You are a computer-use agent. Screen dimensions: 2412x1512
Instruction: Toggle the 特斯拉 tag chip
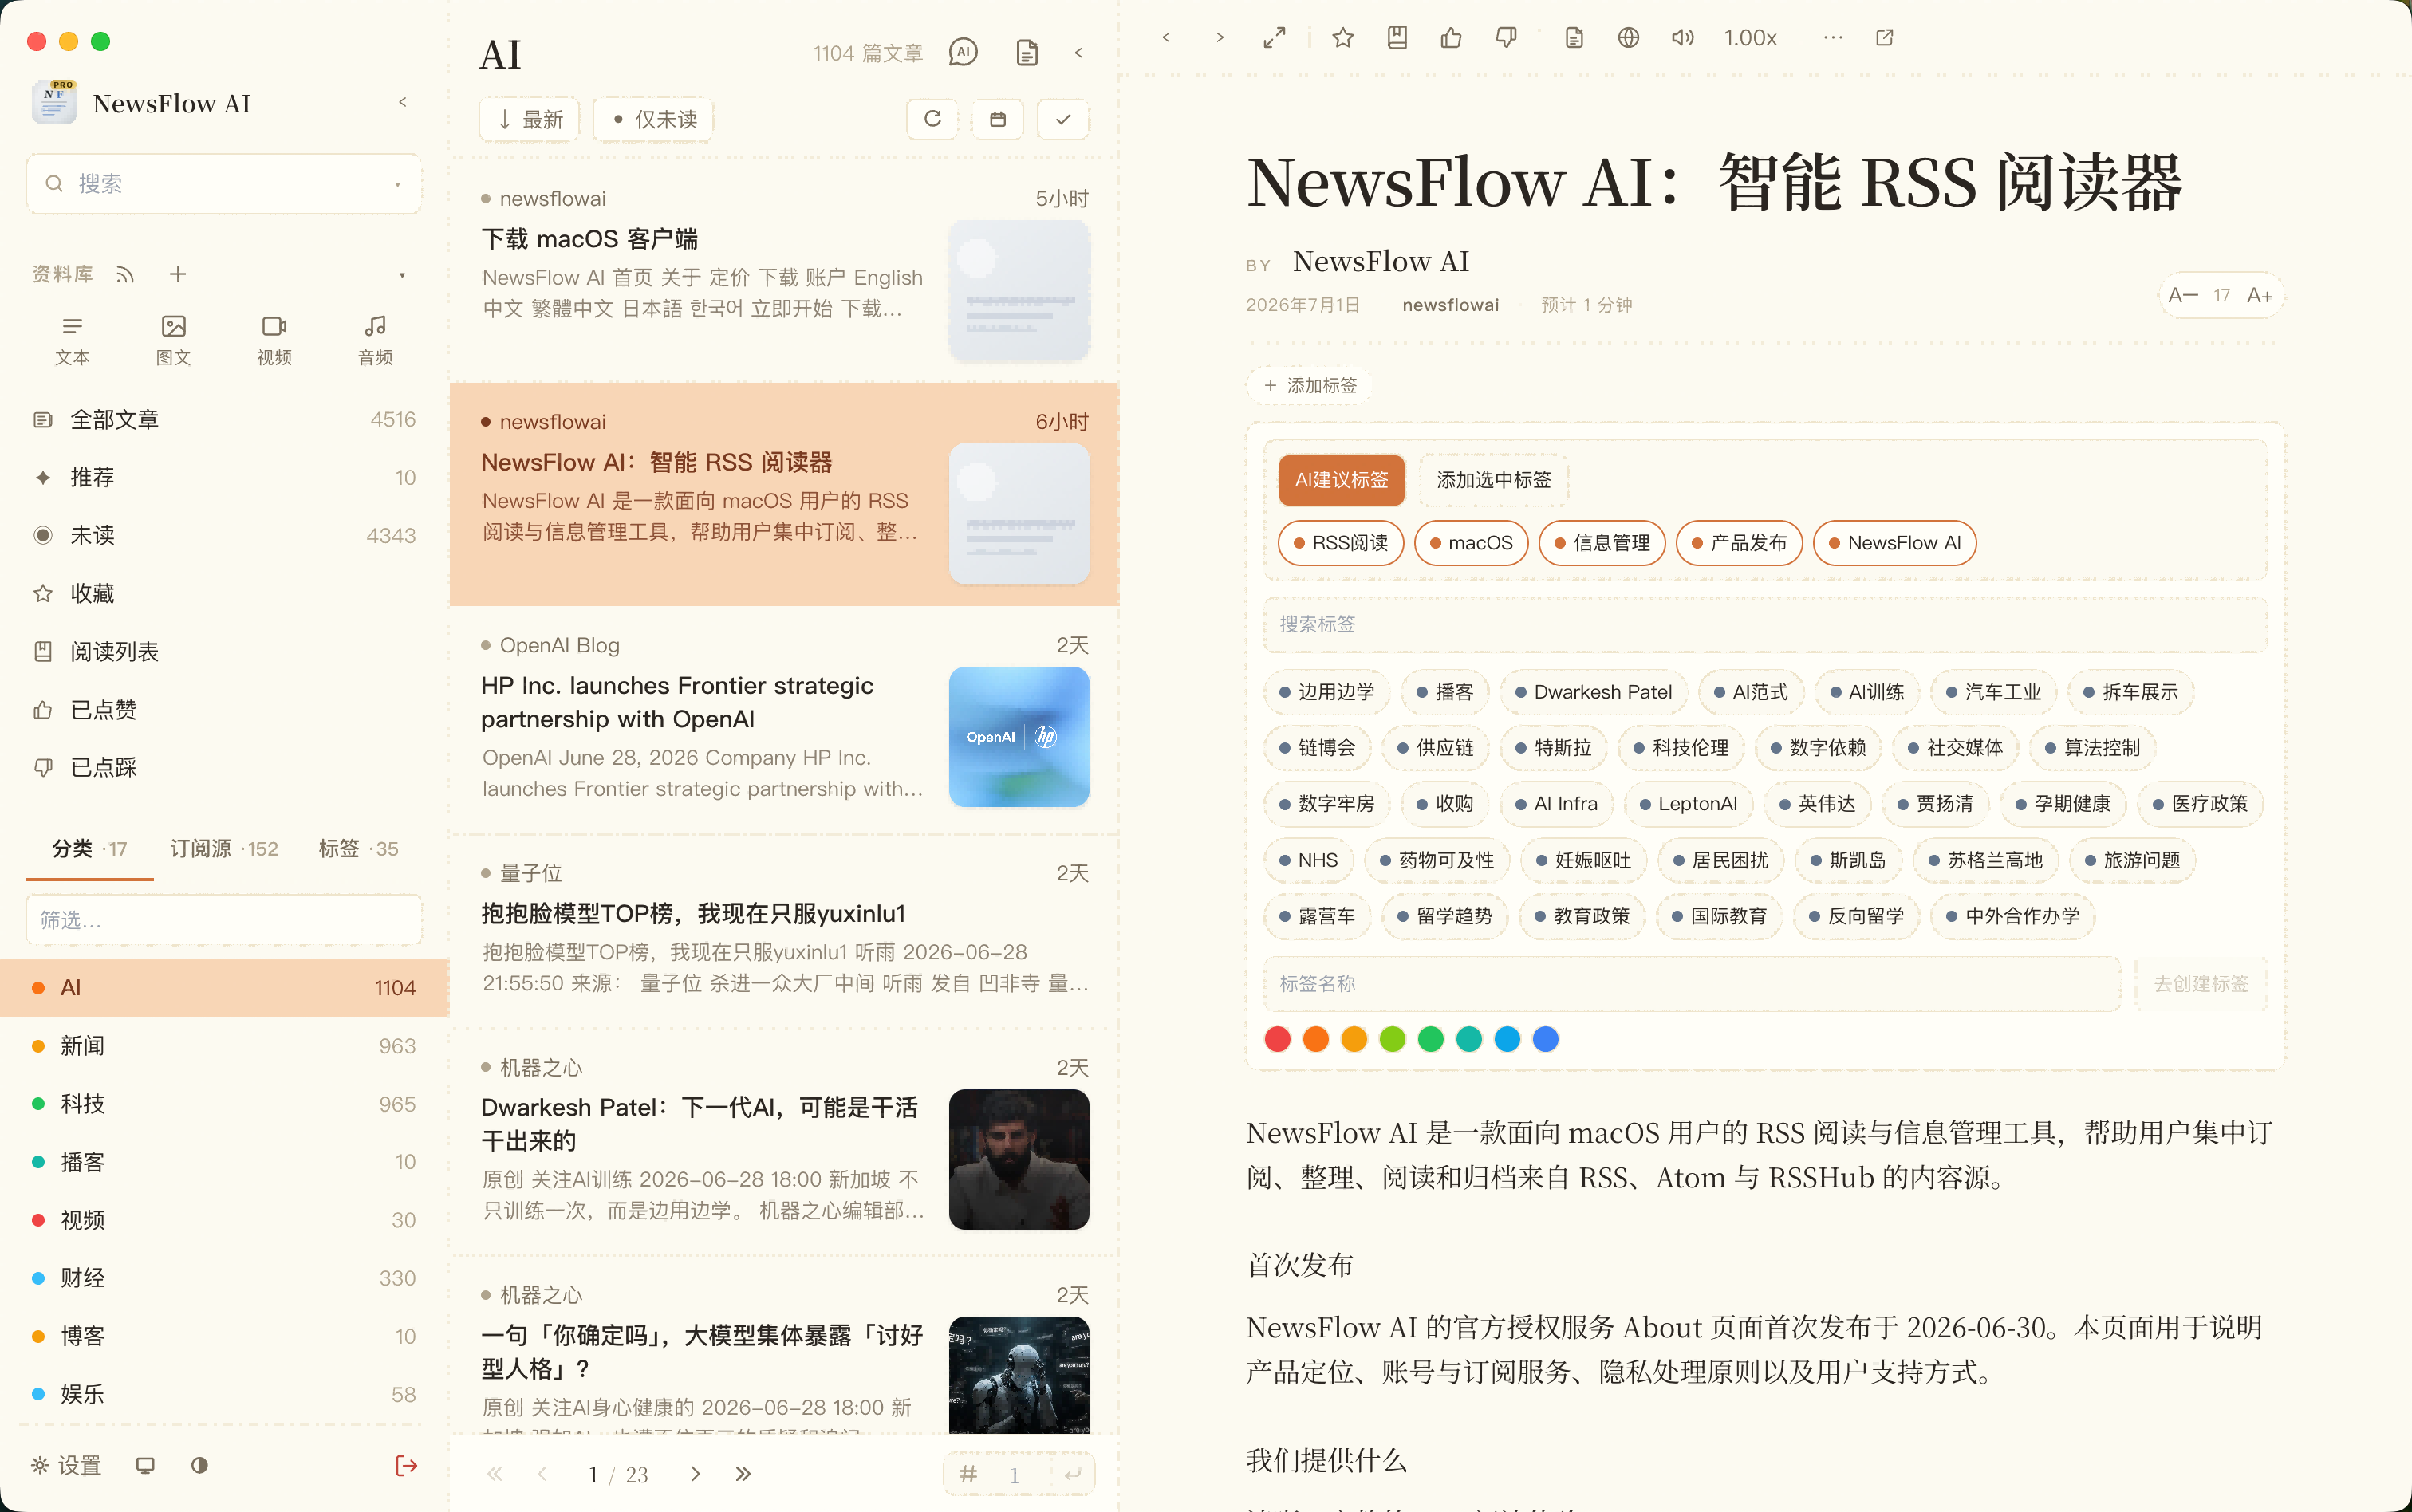pyautogui.click(x=1554, y=748)
